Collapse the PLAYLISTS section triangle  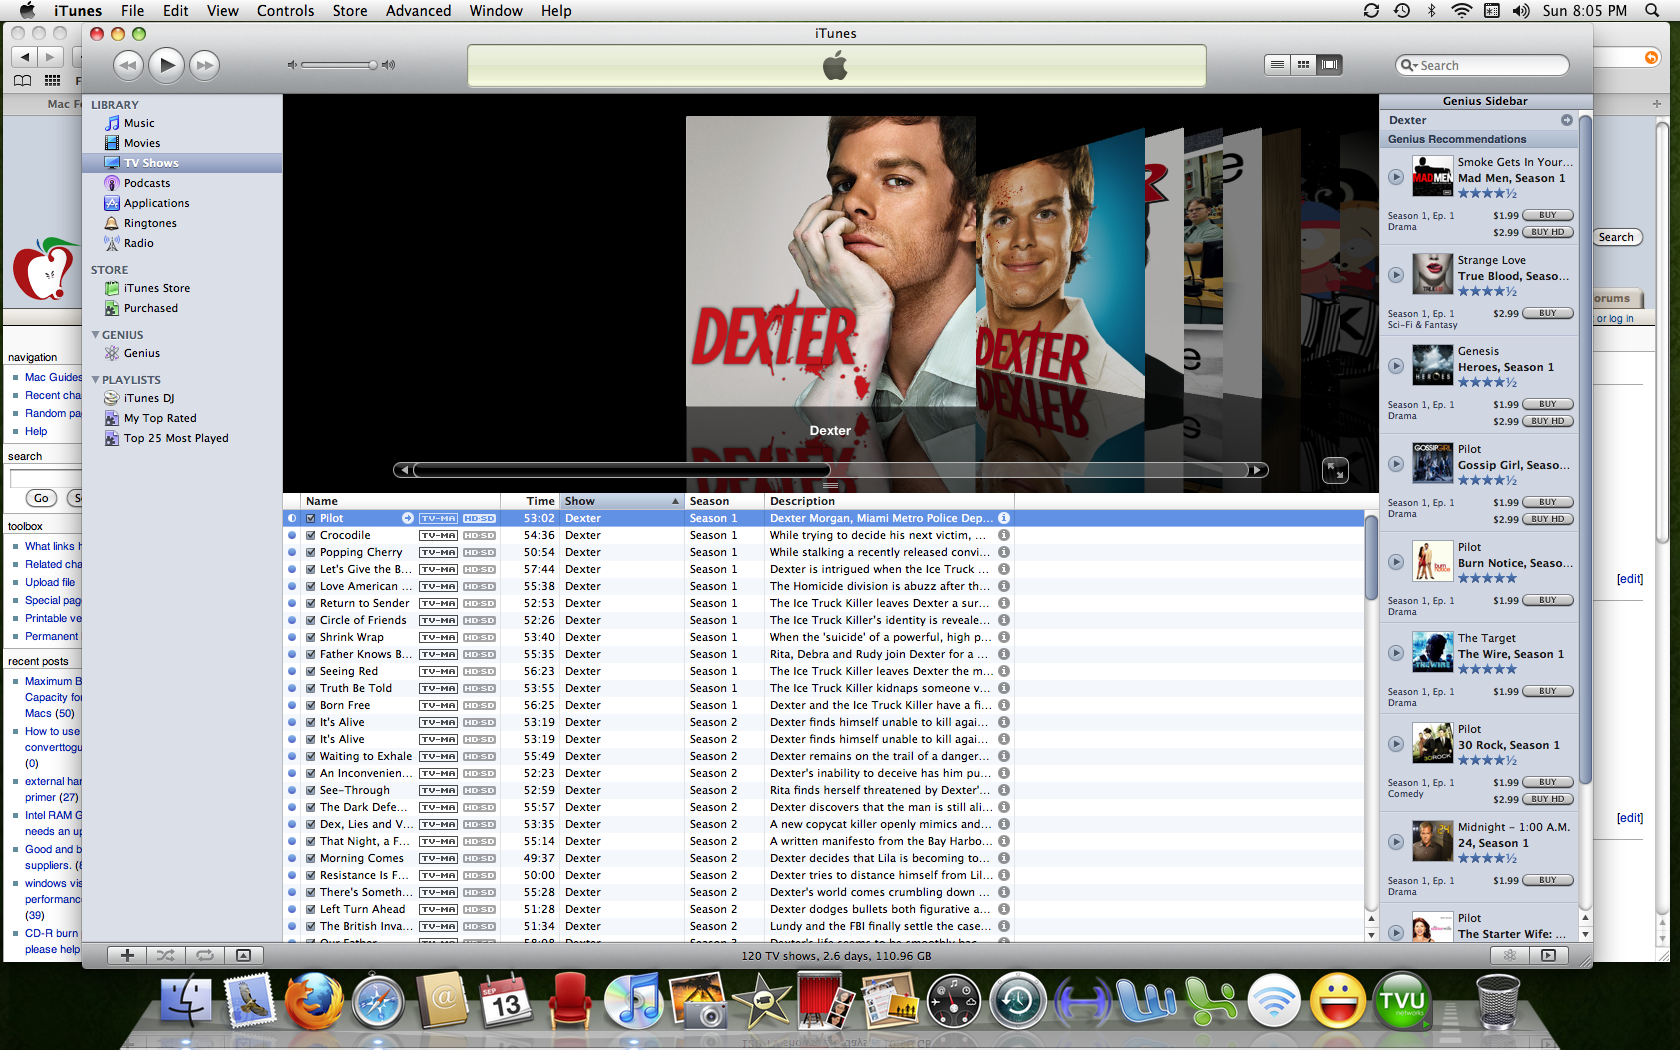(95, 380)
